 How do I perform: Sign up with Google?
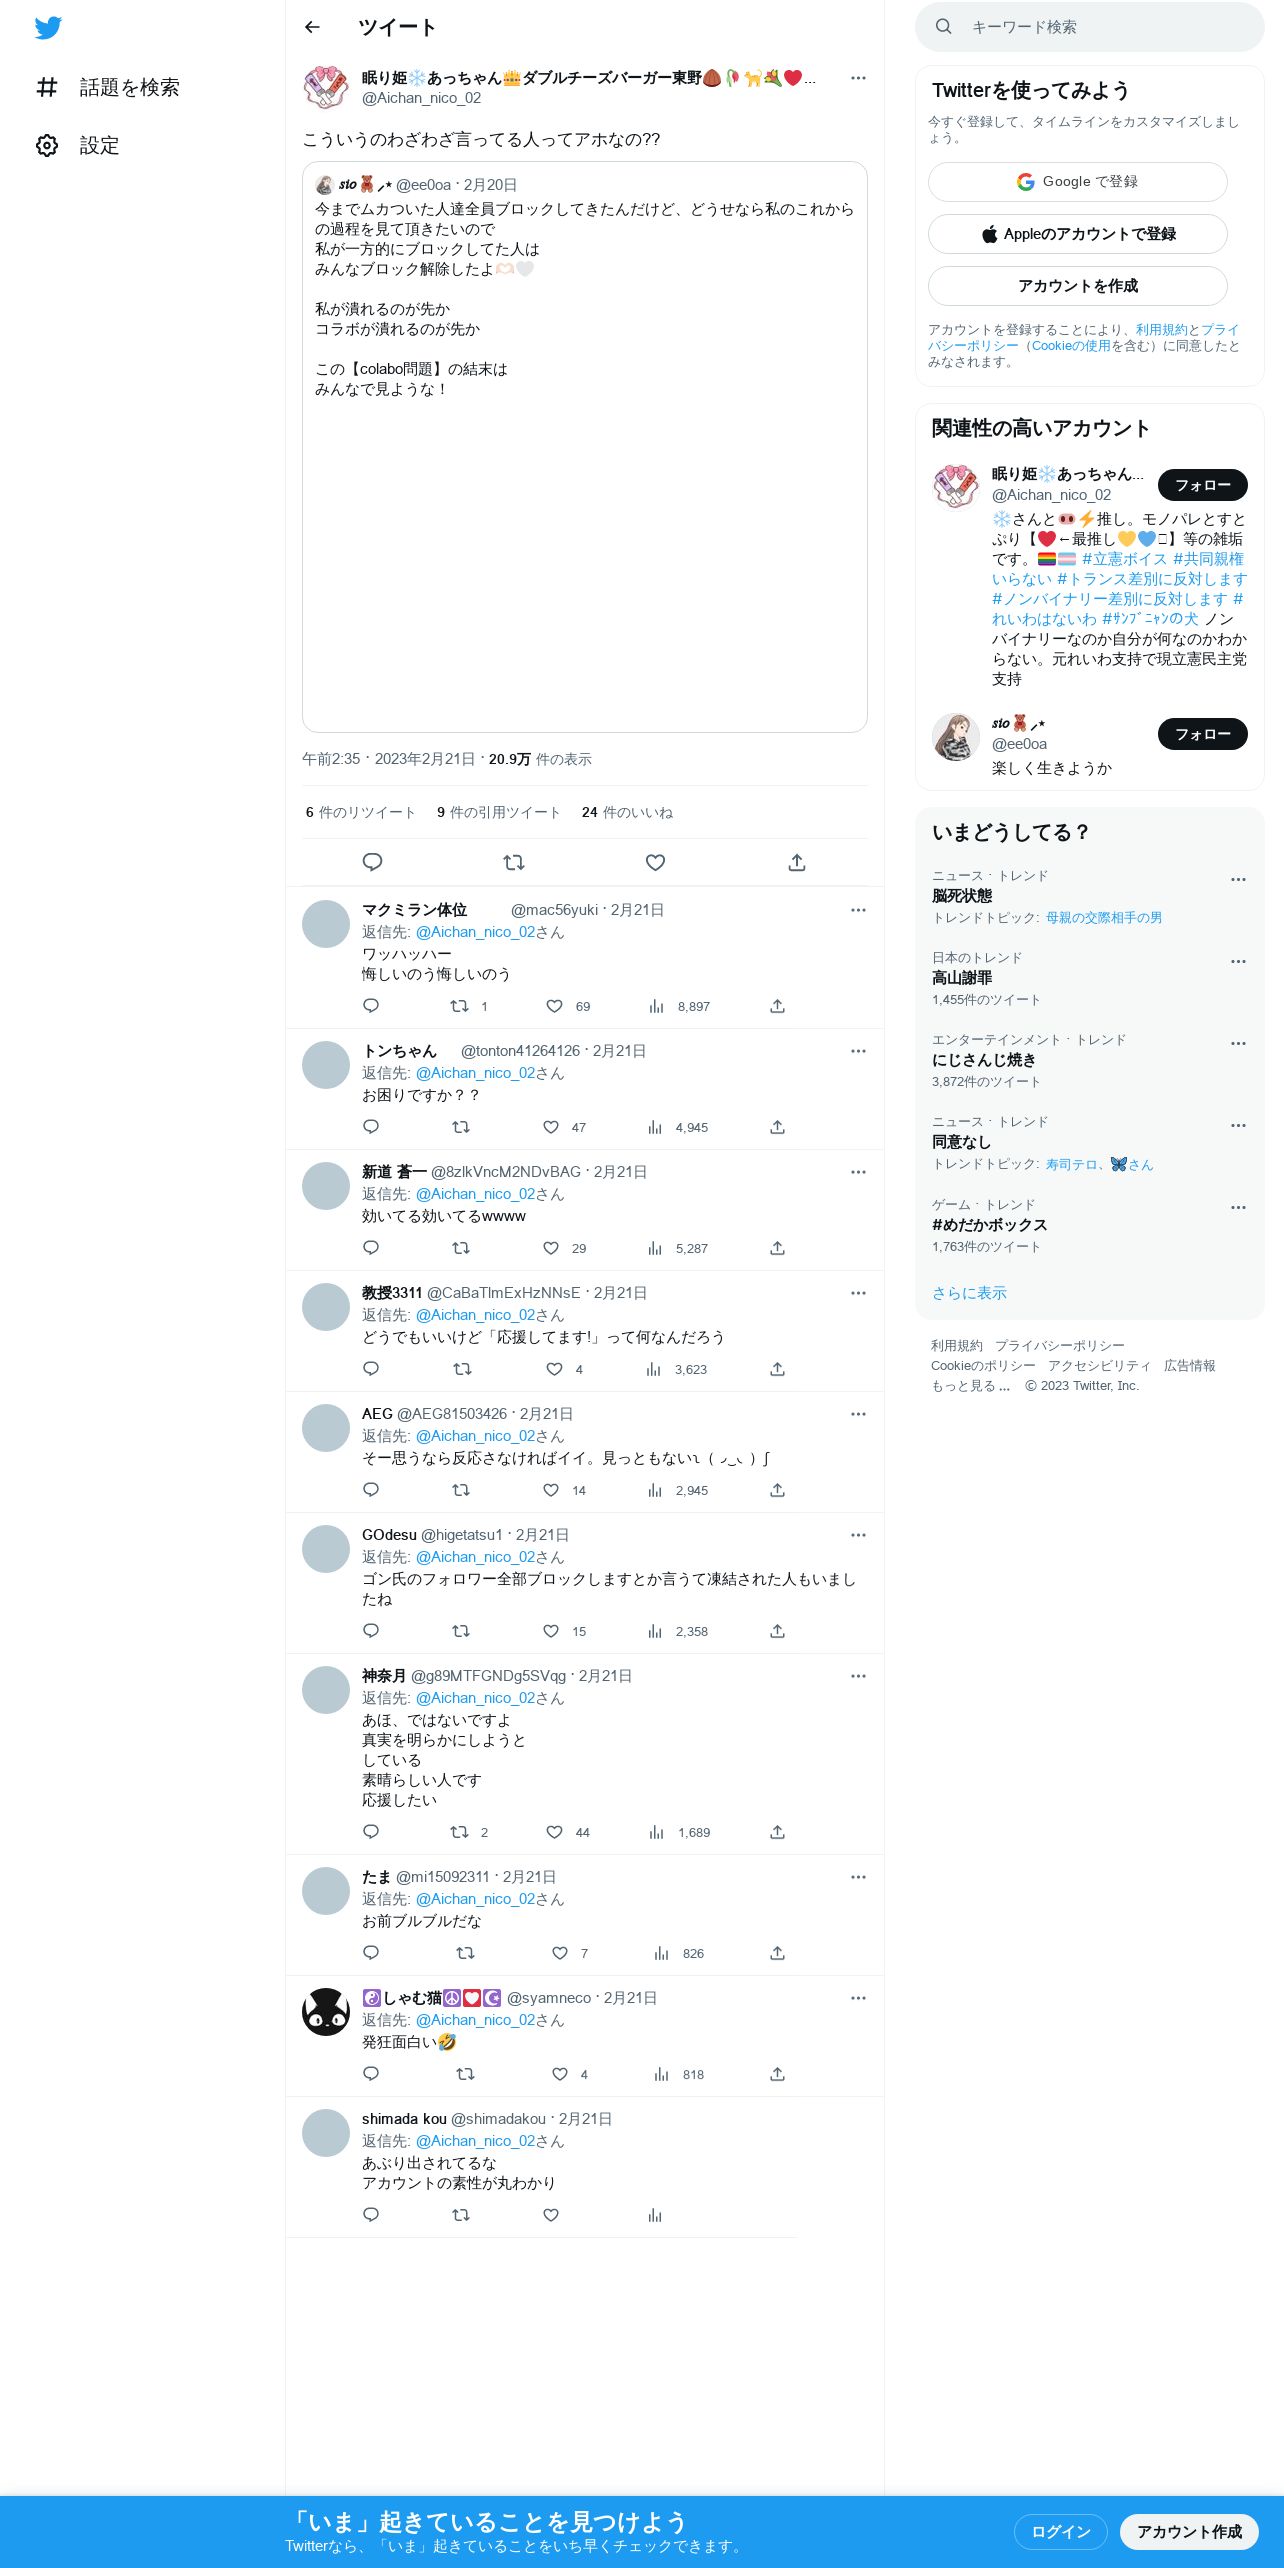tap(1077, 182)
